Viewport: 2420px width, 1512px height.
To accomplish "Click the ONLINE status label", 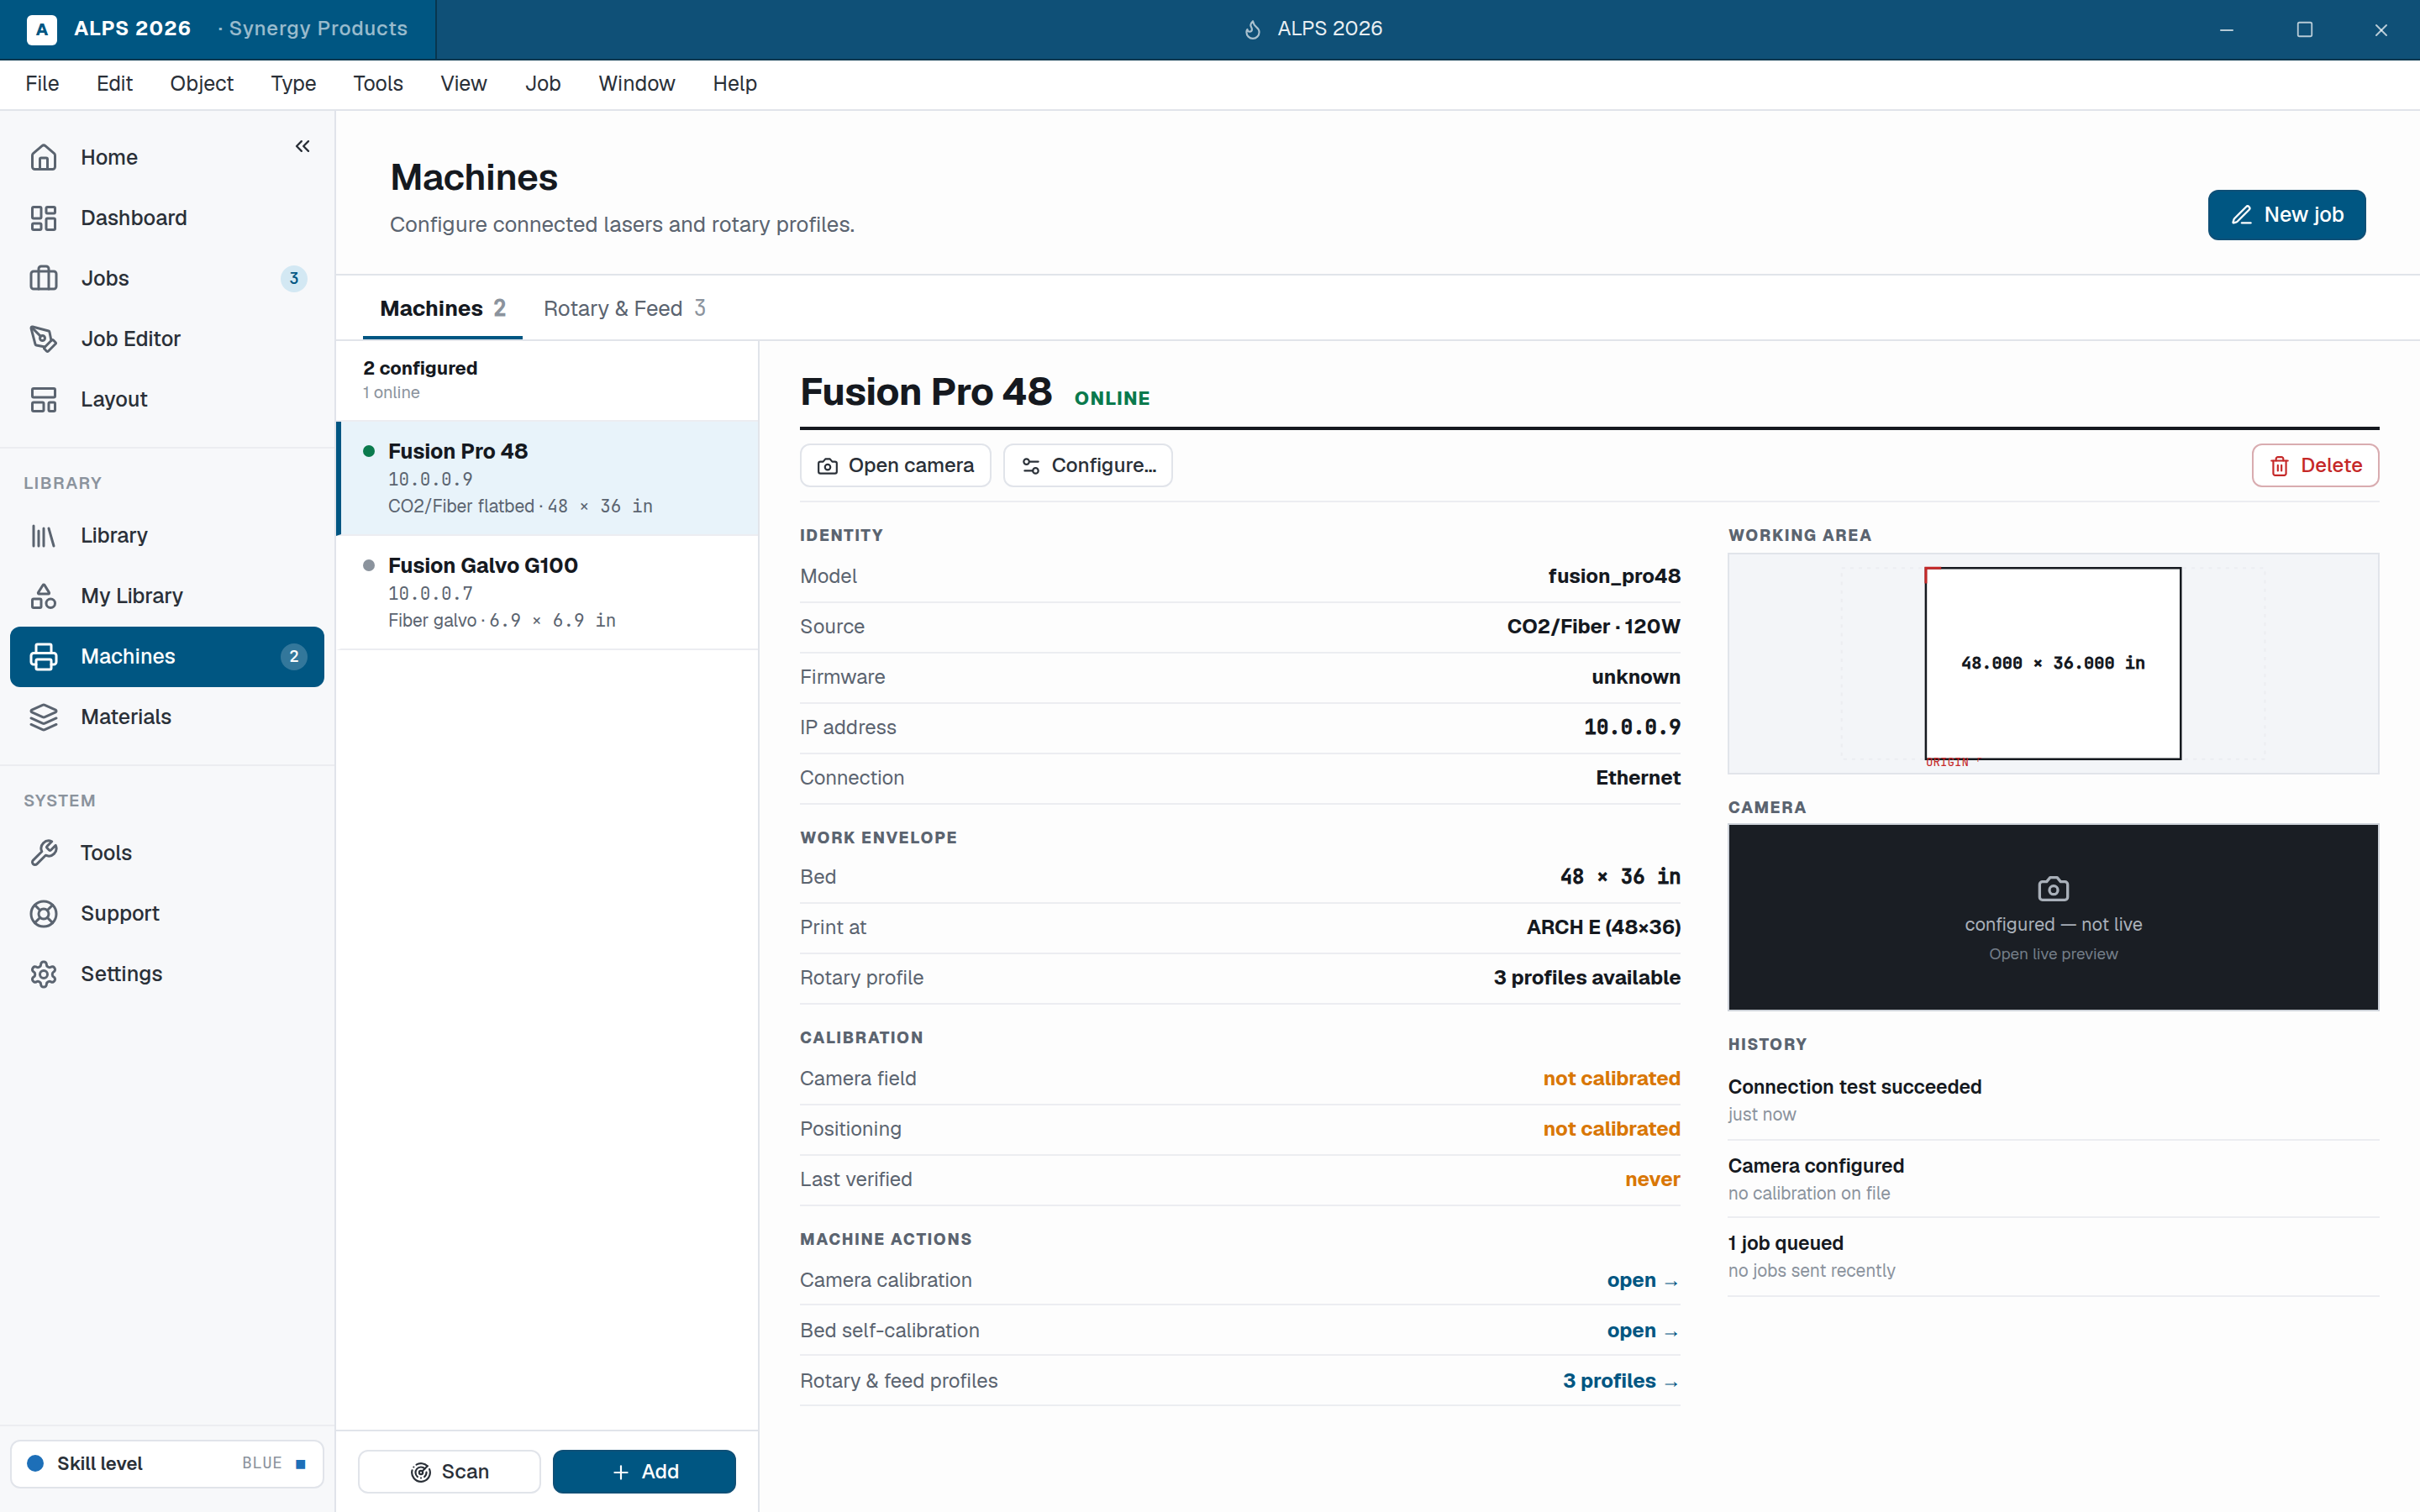I will [1112, 398].
